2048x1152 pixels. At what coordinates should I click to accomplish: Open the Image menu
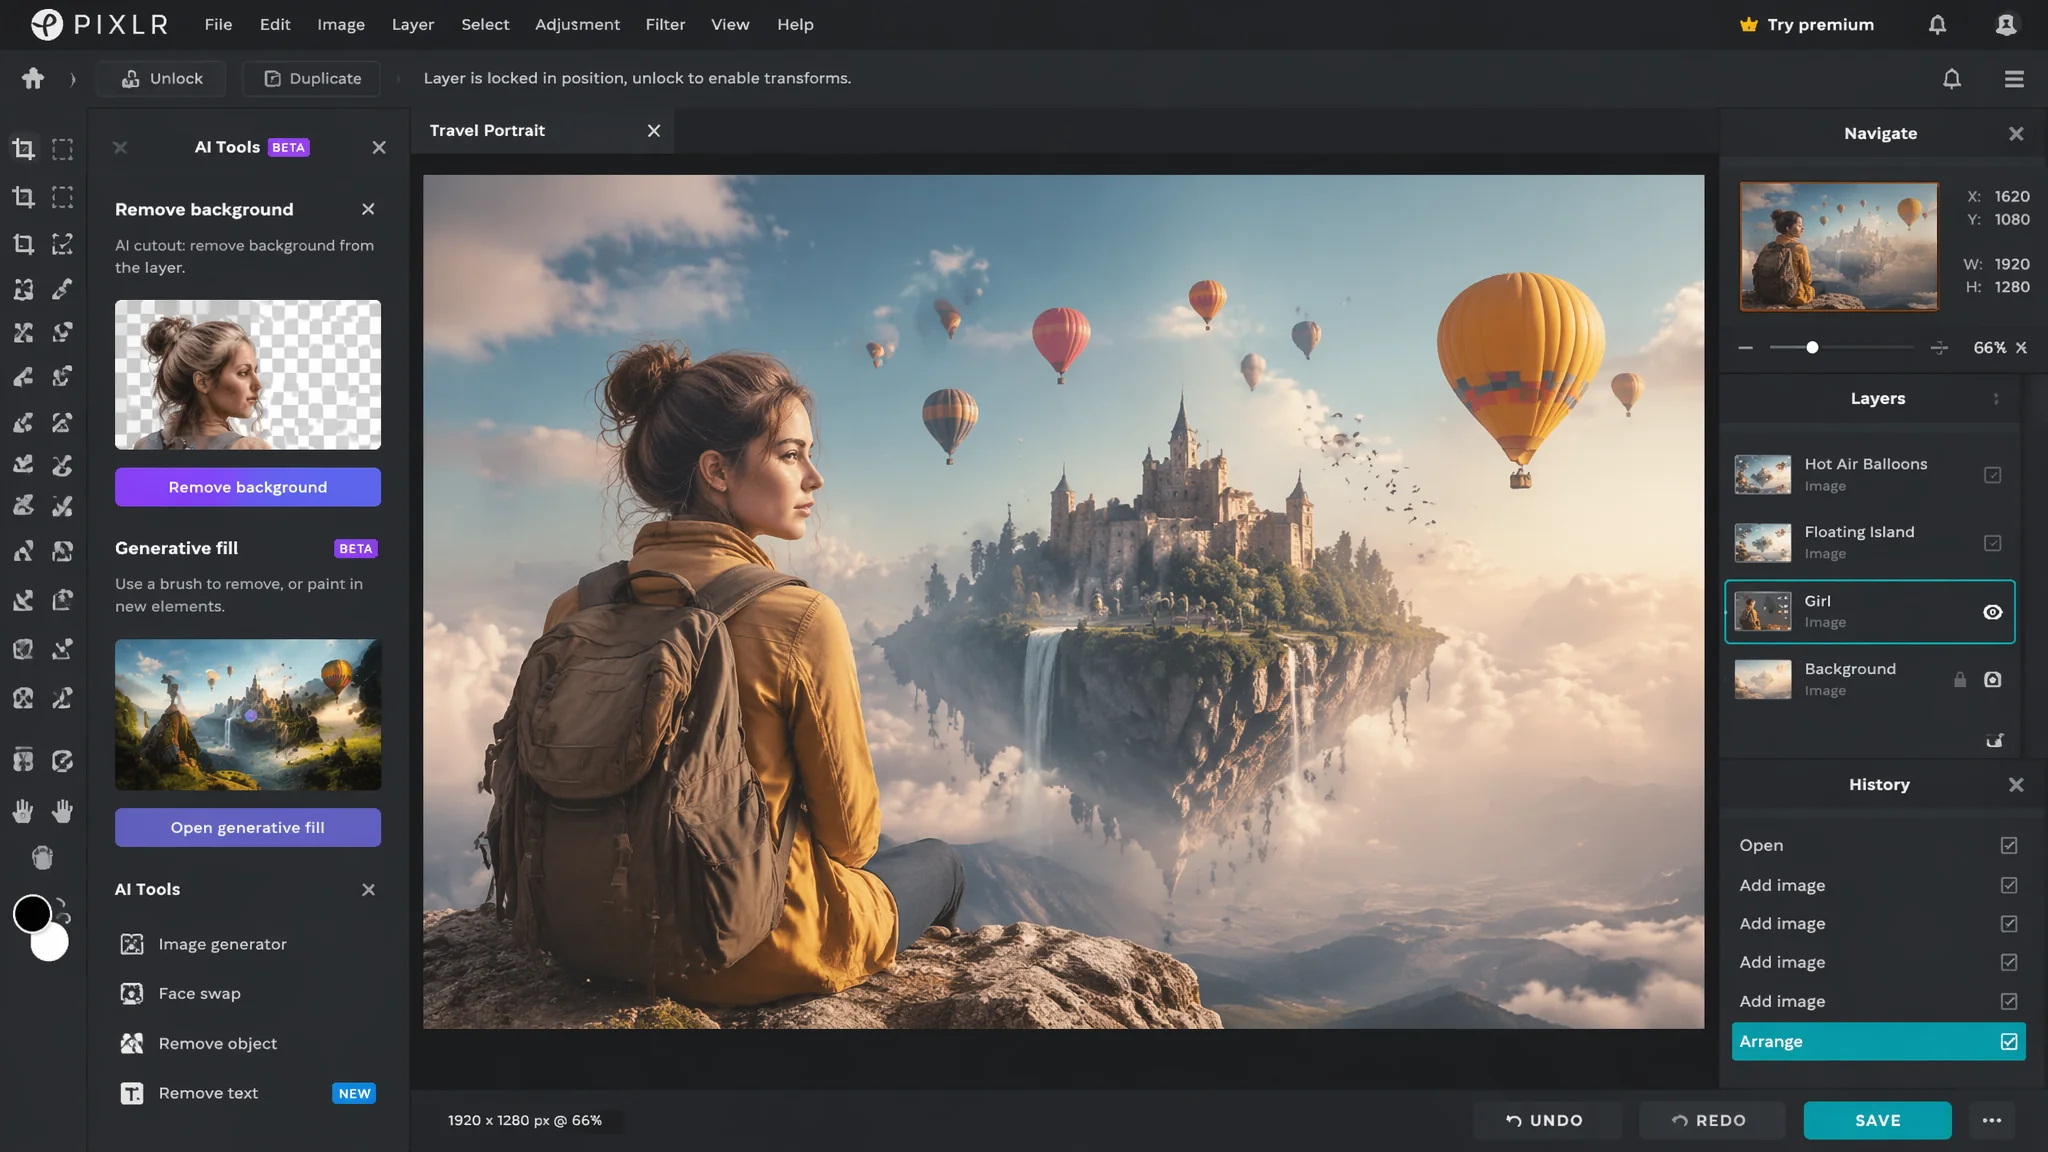tap(341, 24)
